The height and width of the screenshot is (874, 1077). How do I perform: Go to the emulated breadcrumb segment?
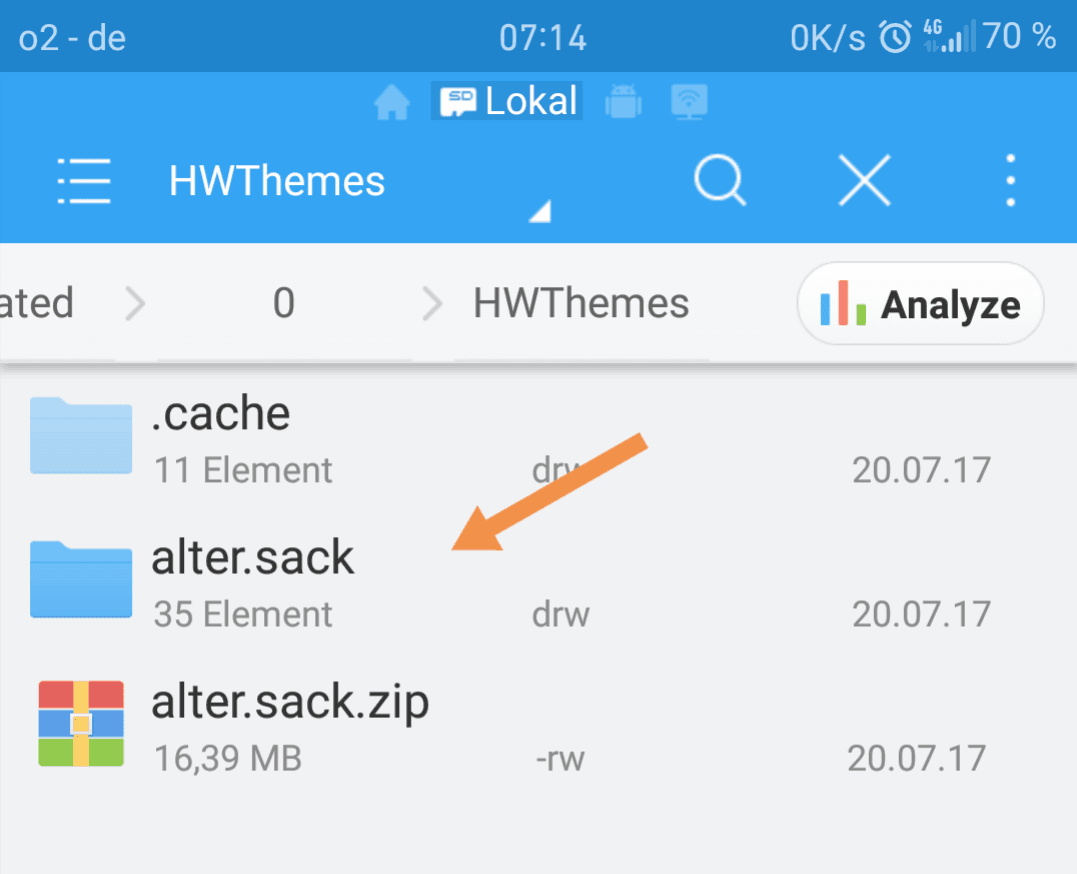click(x=36, y=303)
